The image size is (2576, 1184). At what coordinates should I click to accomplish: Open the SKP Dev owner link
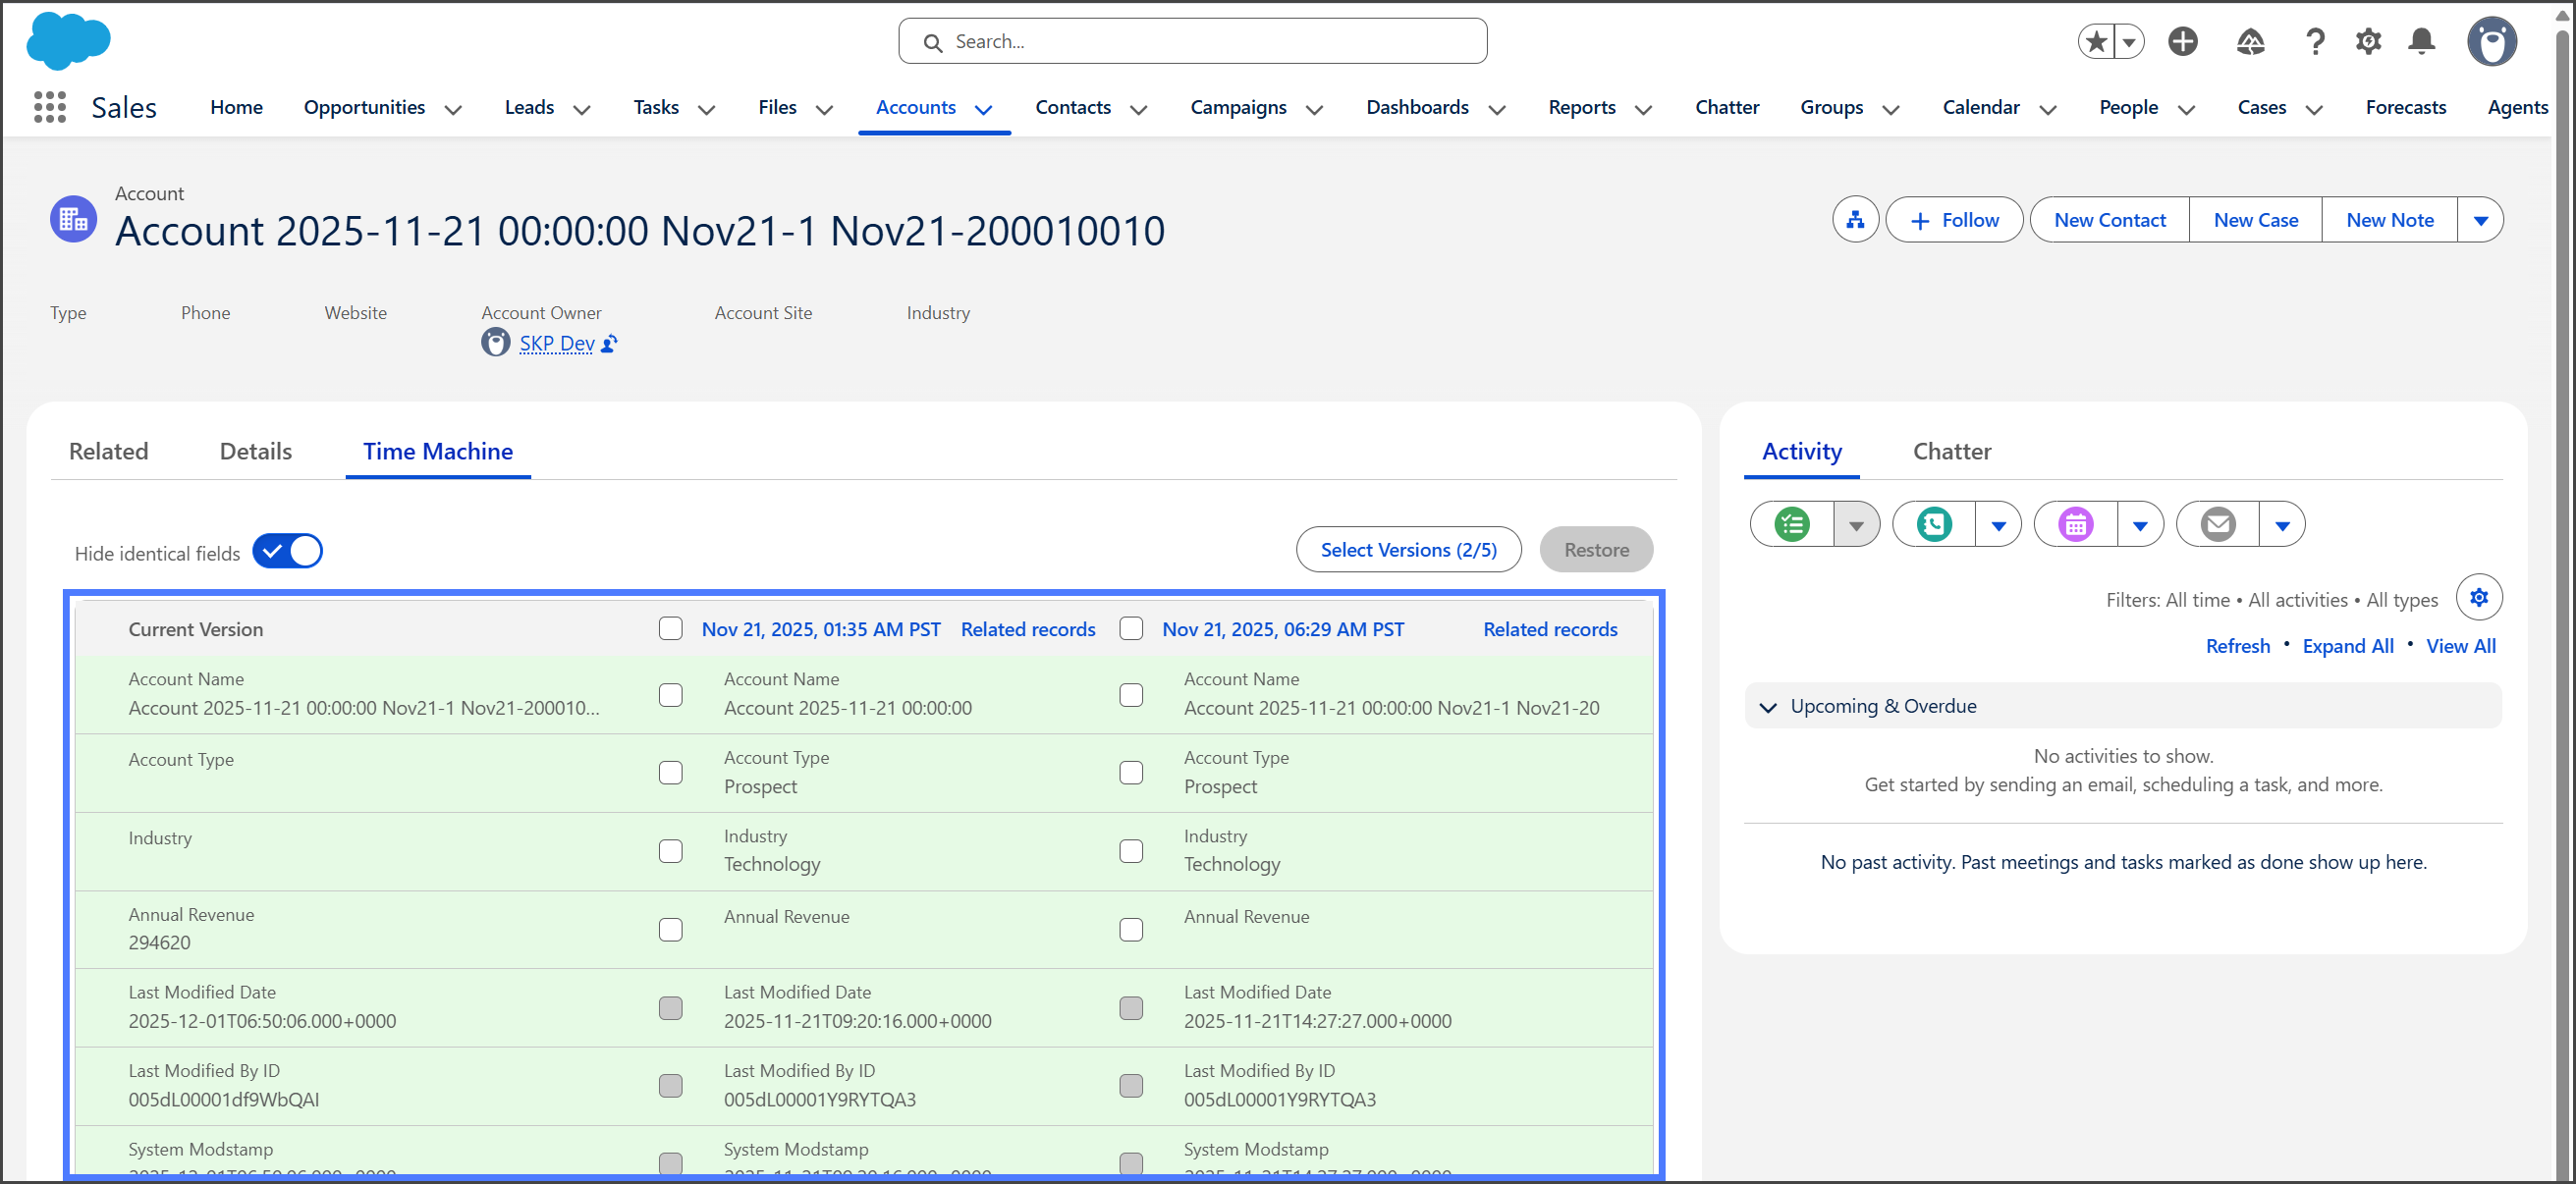click(556, 344)
